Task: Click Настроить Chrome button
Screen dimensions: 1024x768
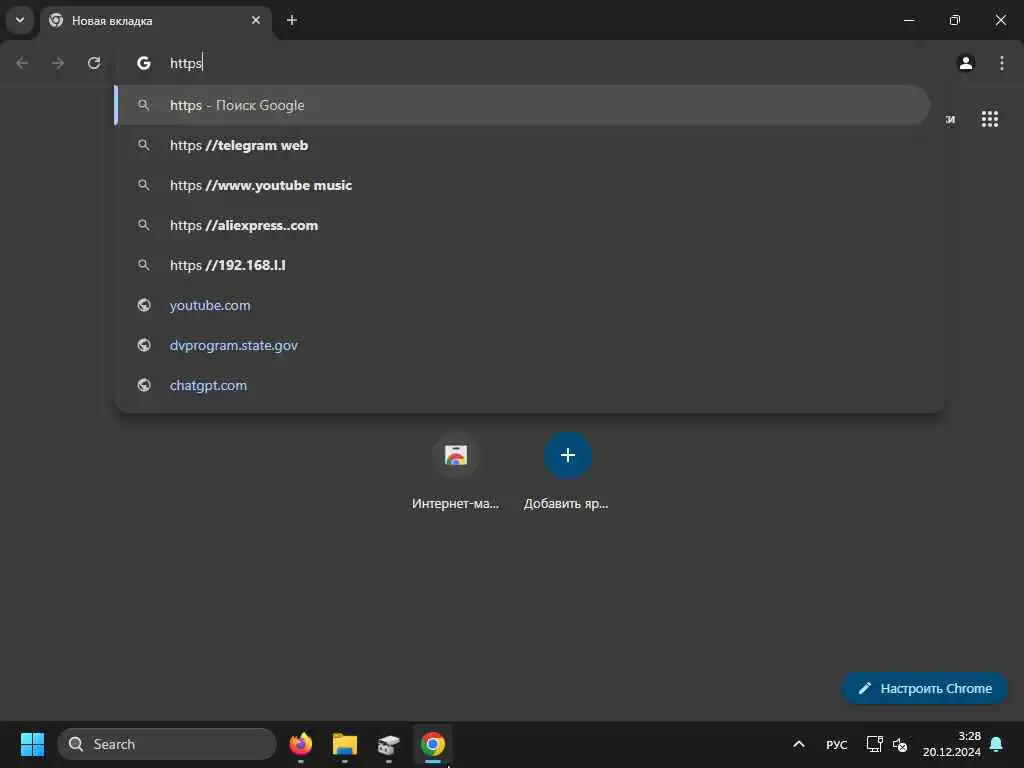Action: [x=924, y=688]
